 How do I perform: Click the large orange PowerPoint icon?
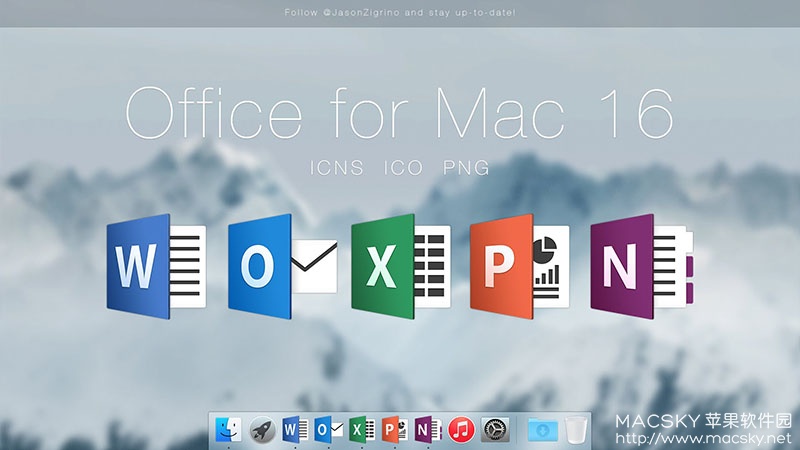click(519, 266)
